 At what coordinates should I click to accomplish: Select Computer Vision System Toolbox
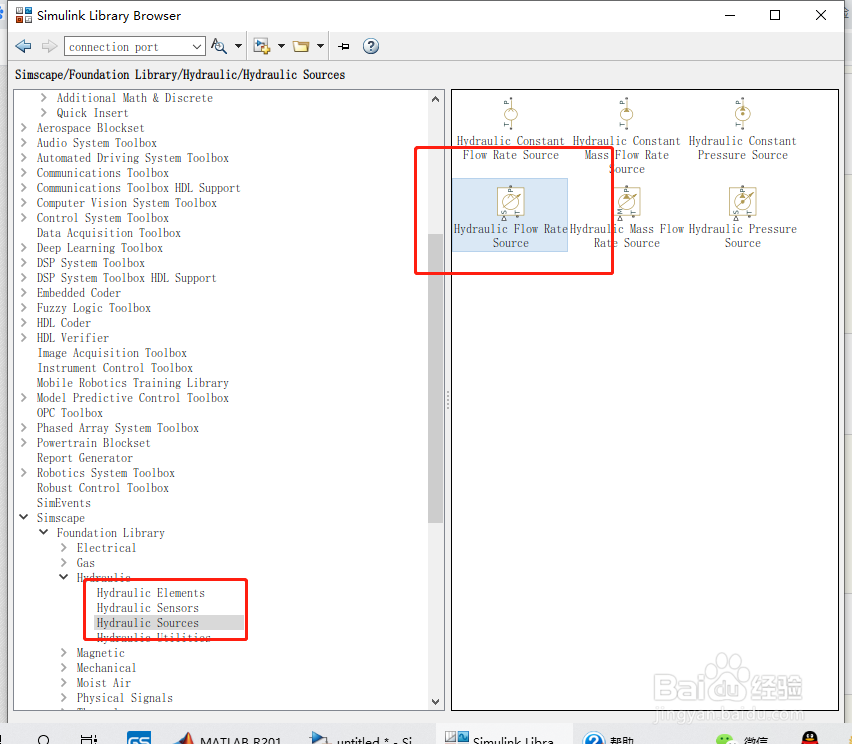[x=127, y=203]
